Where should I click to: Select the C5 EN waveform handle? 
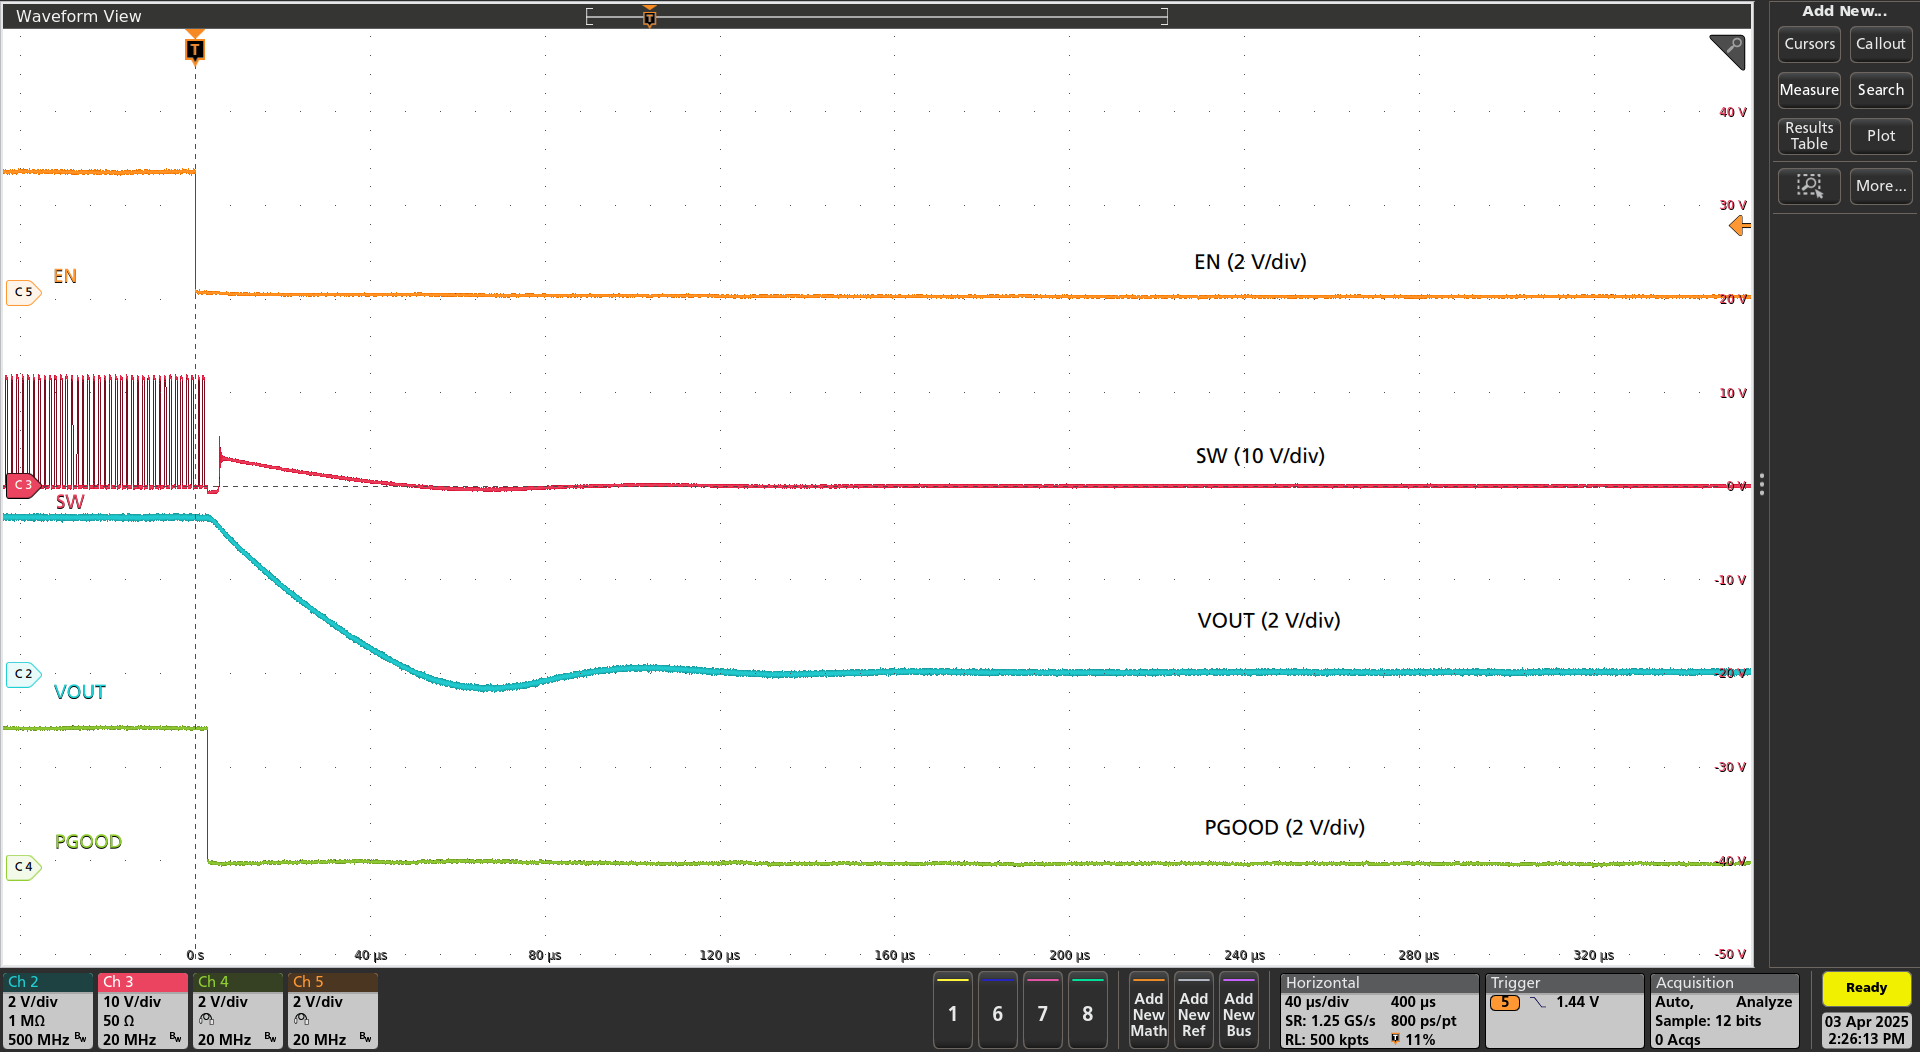pyautogui.click(x=23, y=292)
